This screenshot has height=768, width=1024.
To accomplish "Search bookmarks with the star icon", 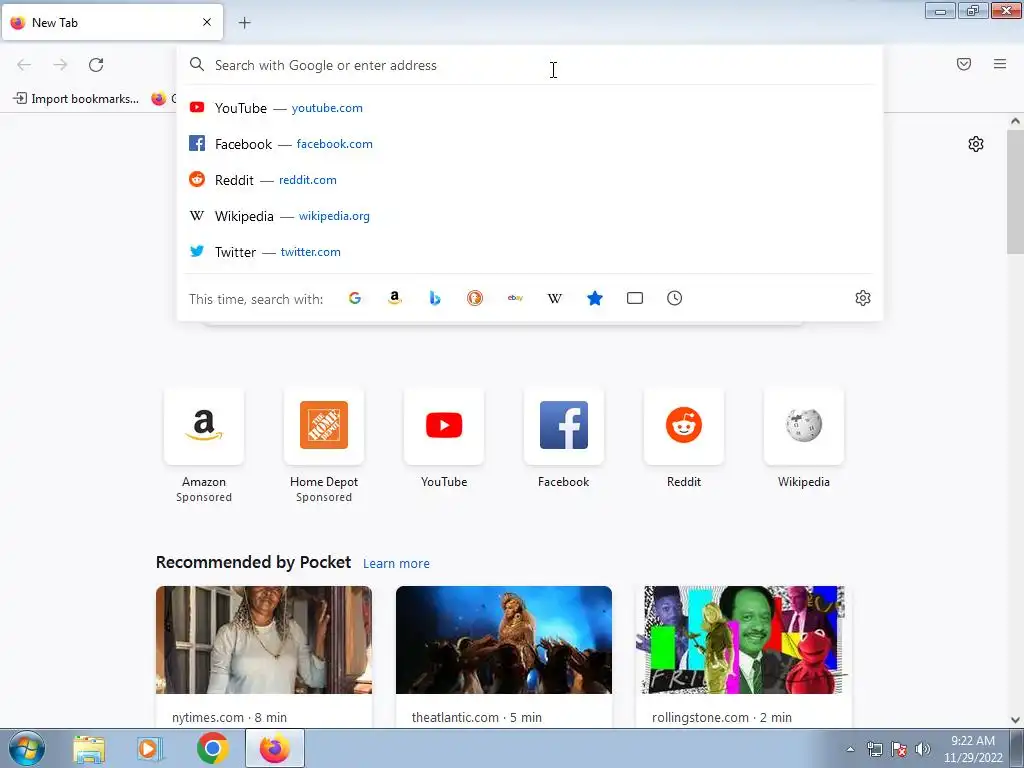I will [x=595, y=298].
